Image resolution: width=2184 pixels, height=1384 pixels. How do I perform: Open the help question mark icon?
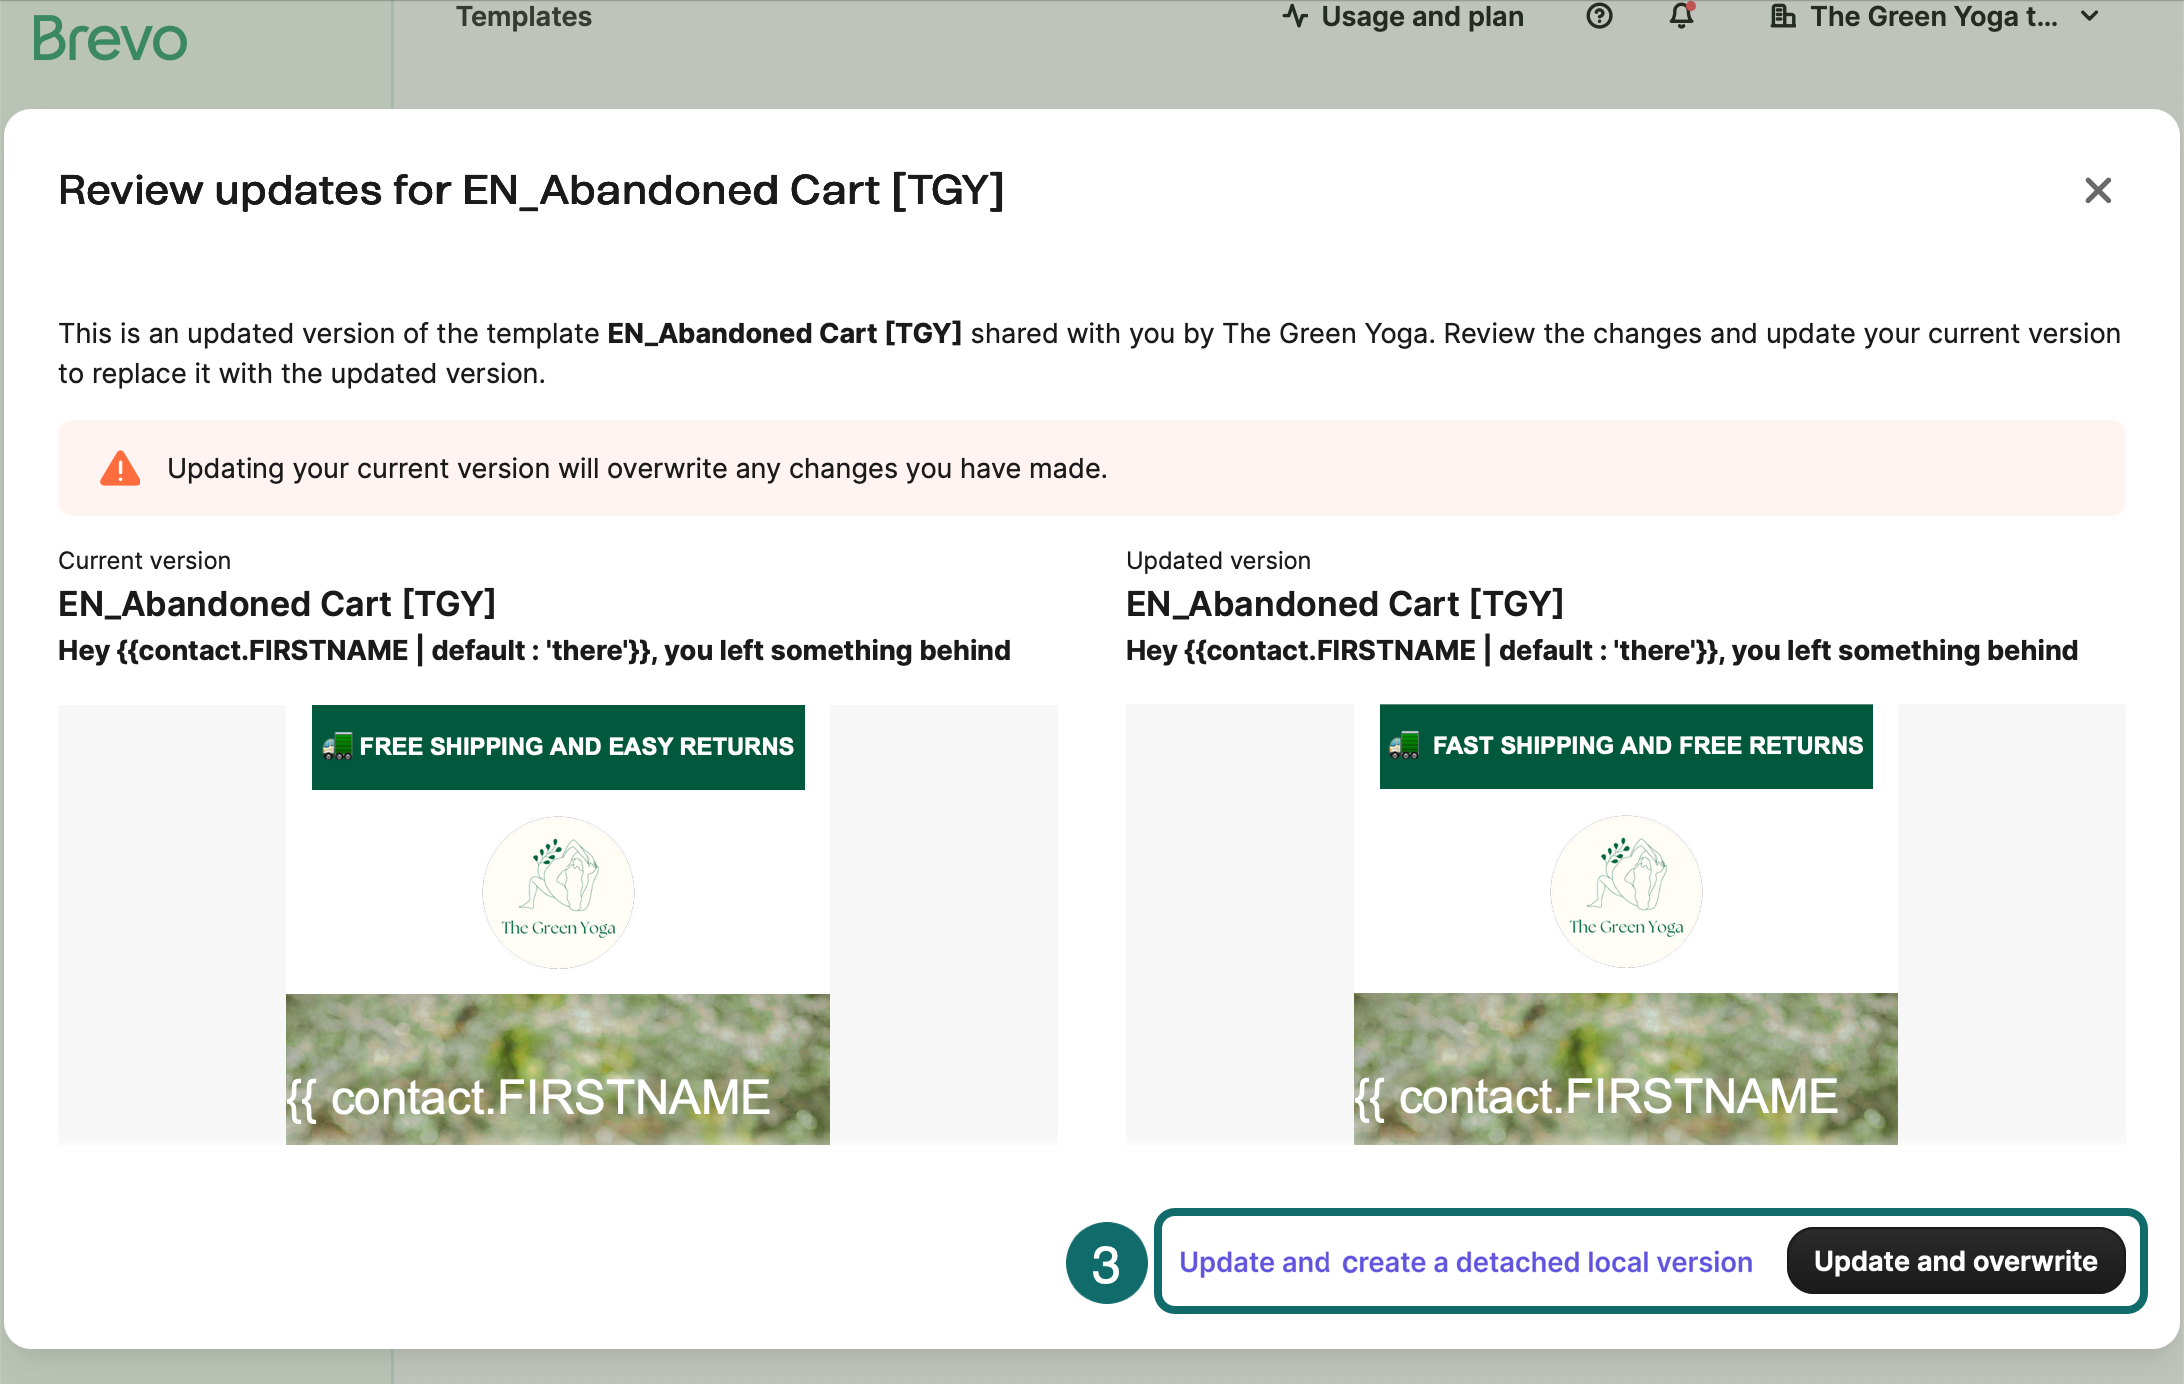coord(1599,17)
